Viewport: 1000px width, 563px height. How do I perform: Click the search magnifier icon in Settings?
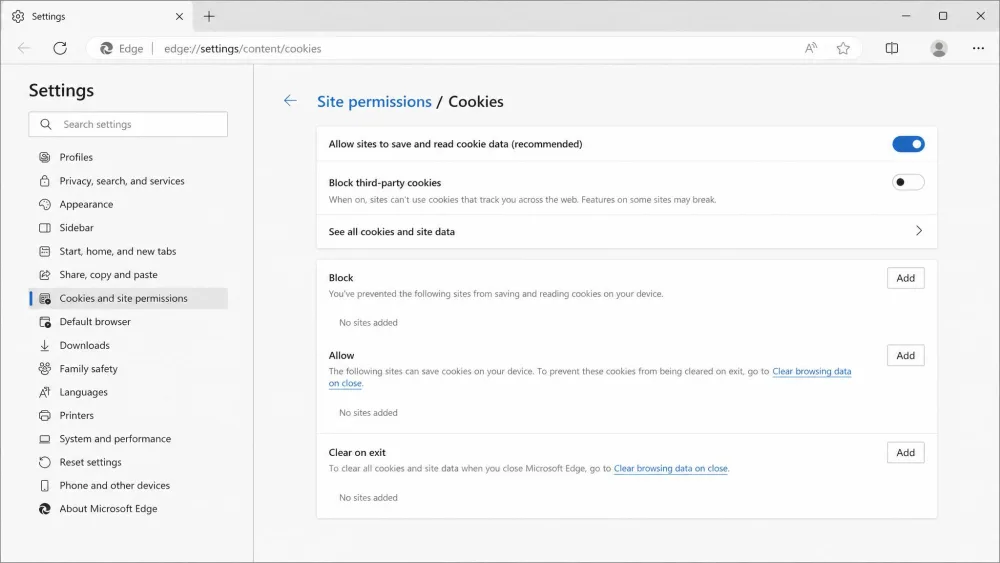click(45, 124)
